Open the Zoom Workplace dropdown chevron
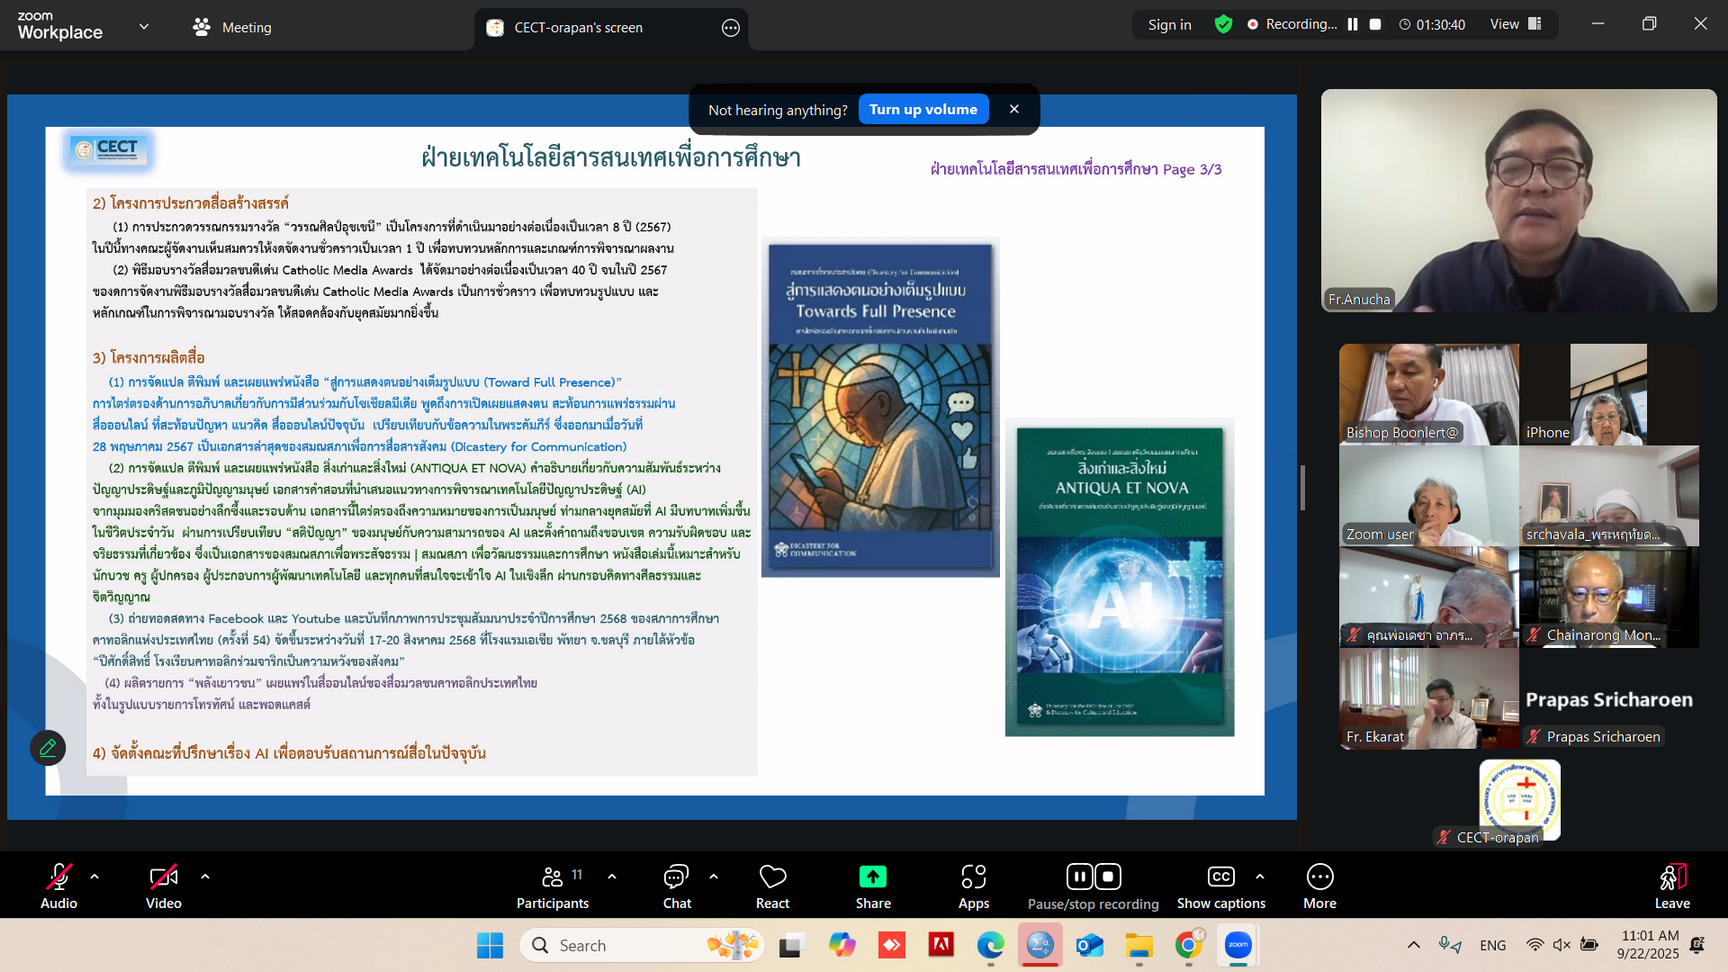This screenshot has height=972, width=1728. (x=144, y=27)
